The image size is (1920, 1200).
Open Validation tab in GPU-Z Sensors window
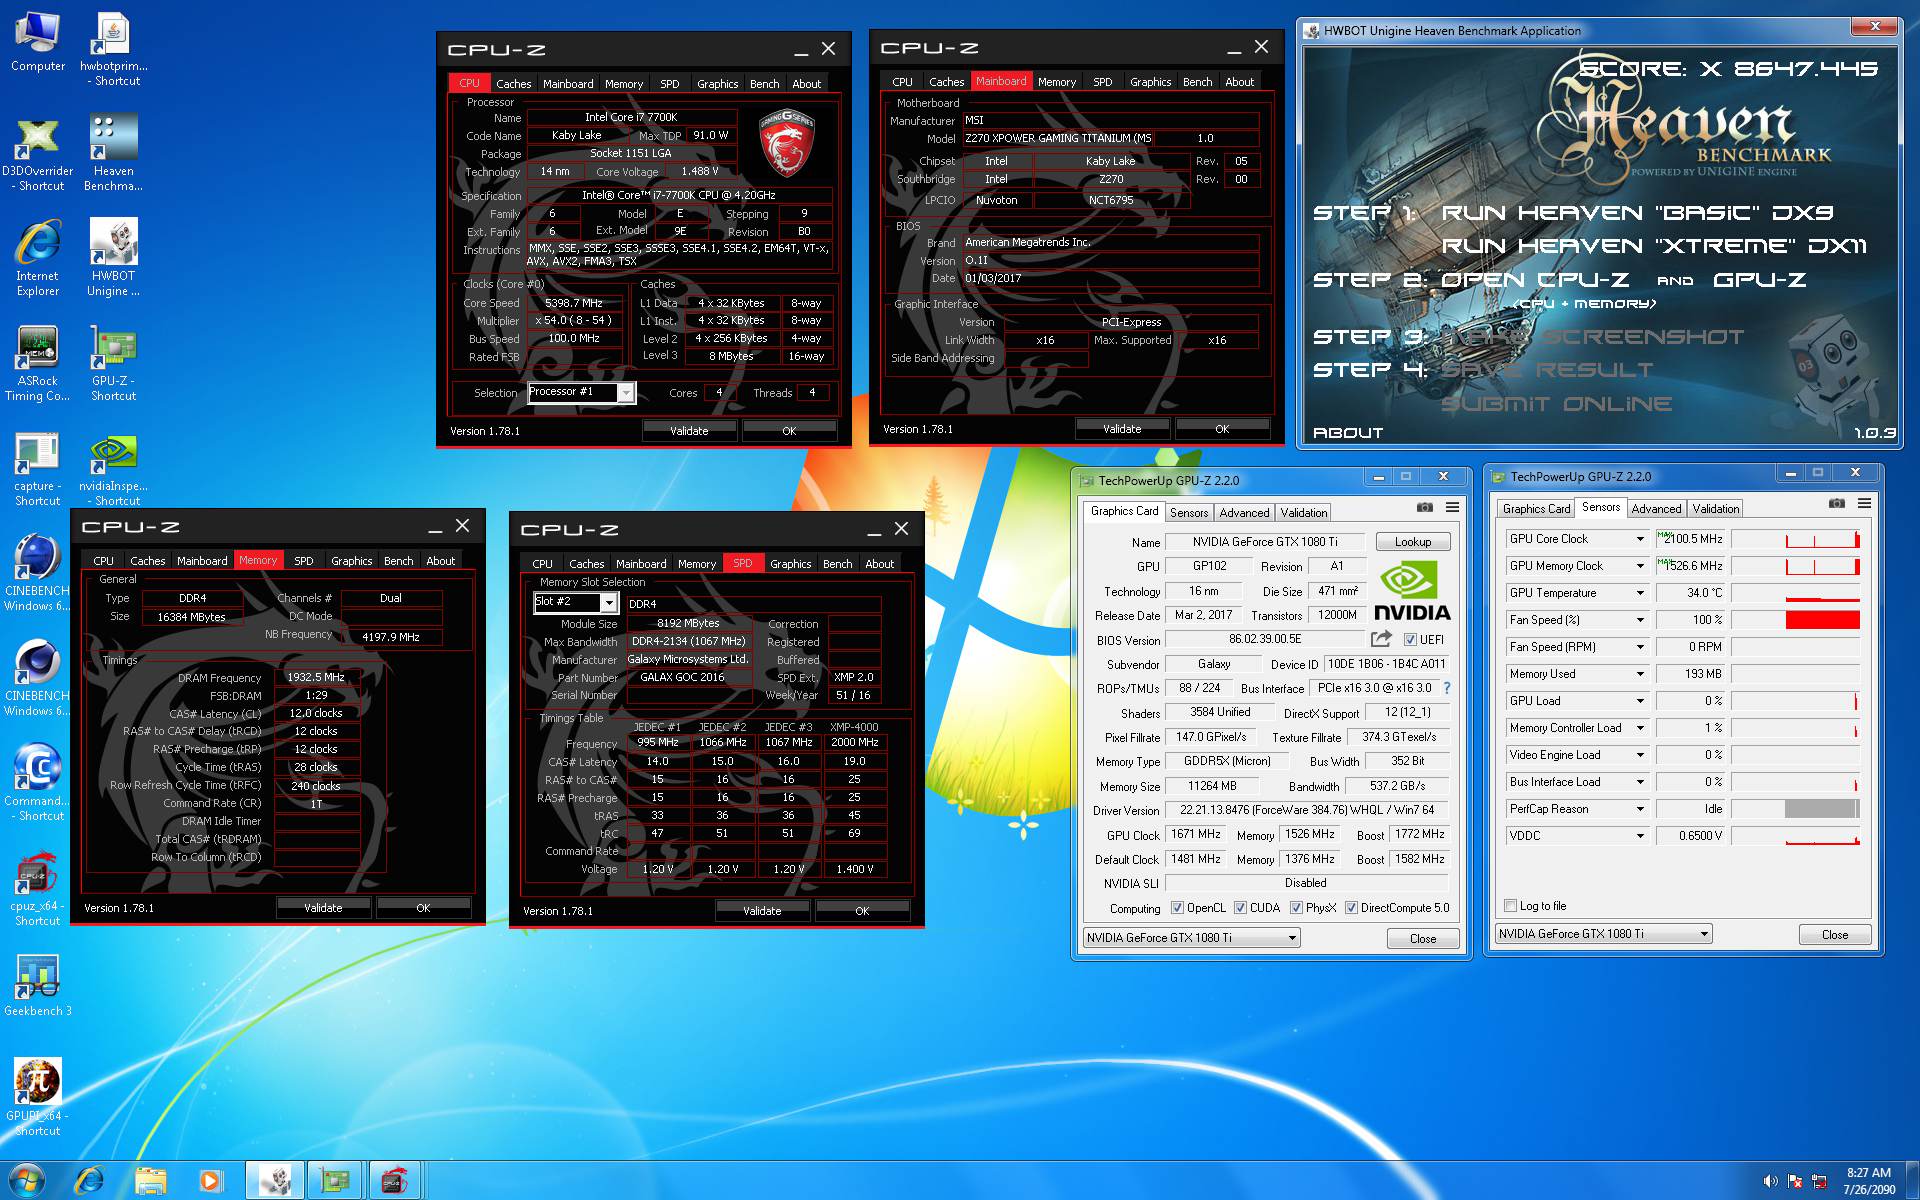pyautogui.click(x=1716, y=509)
